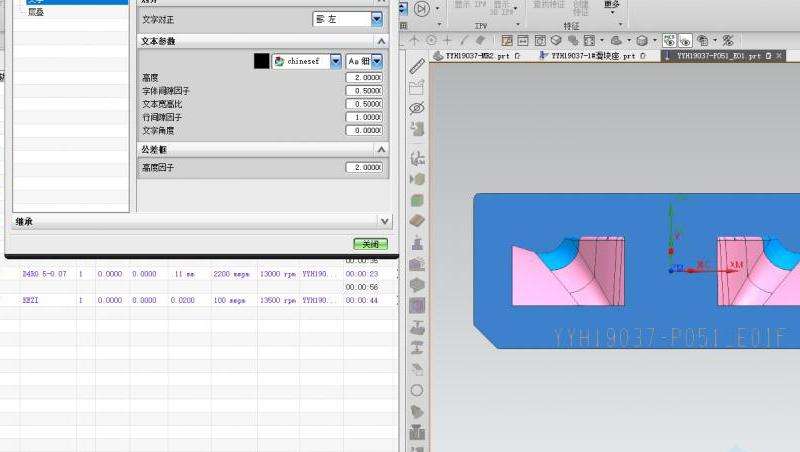Collapse the 文本参数 section
Screen dimensions: 800x452
[x=380, y=41]
